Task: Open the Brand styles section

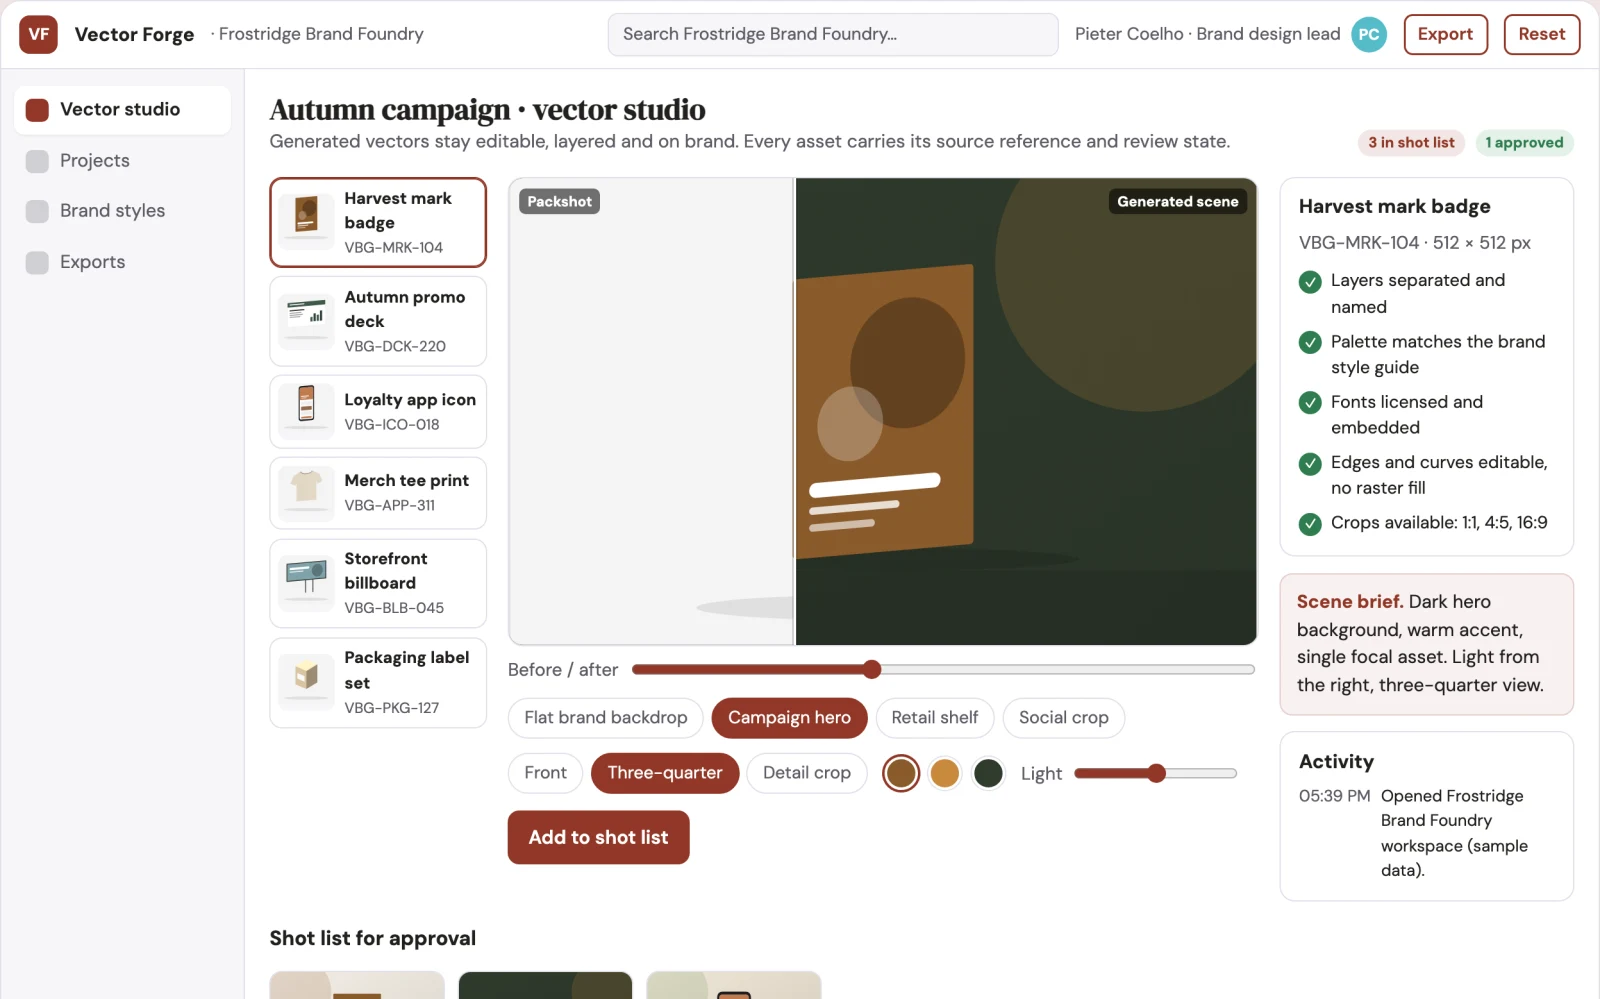Action: (x=122, y=211)
